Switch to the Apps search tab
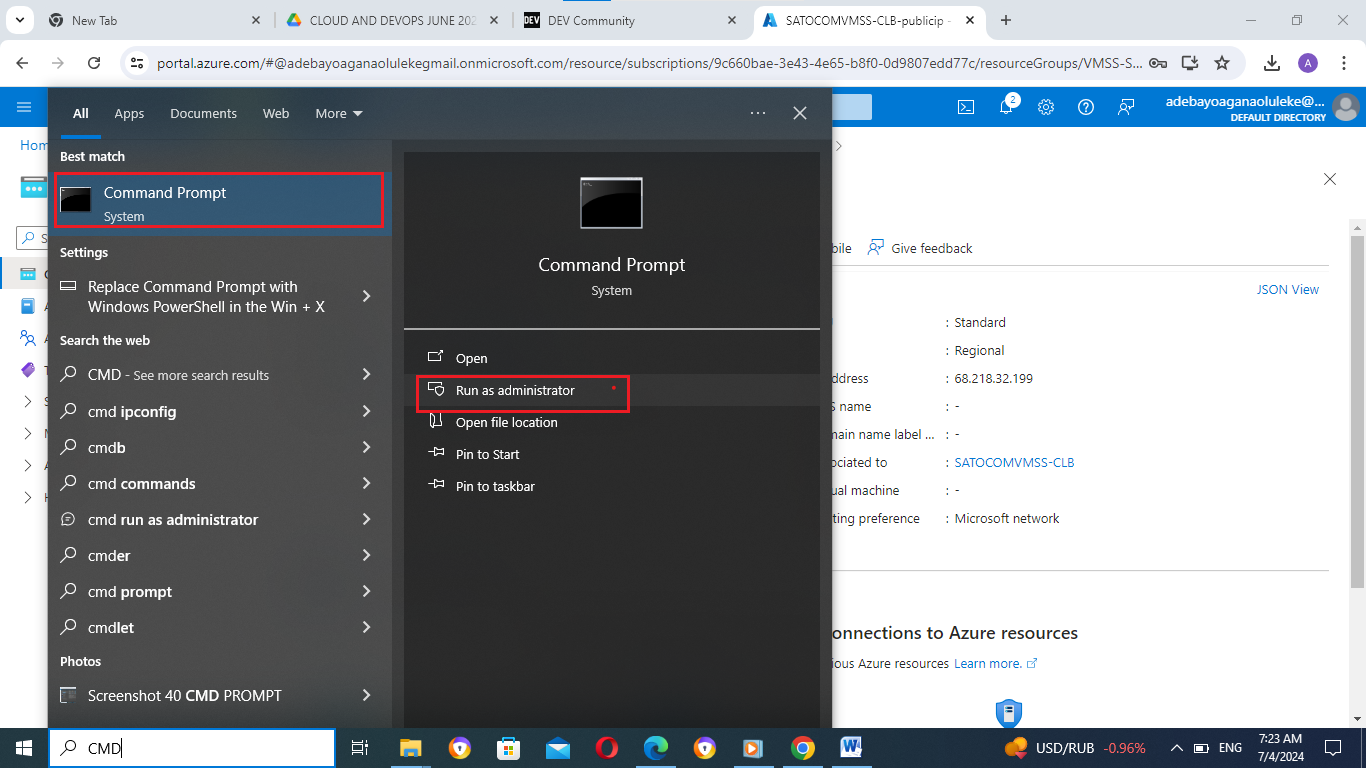 [x=129, y=114]
